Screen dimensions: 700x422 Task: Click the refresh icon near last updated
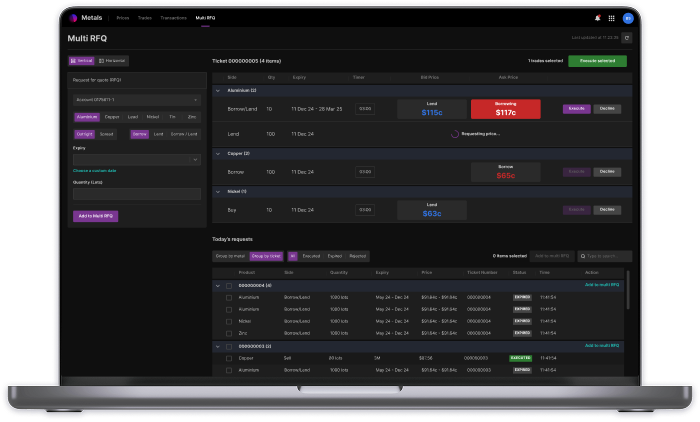(627, 38)
